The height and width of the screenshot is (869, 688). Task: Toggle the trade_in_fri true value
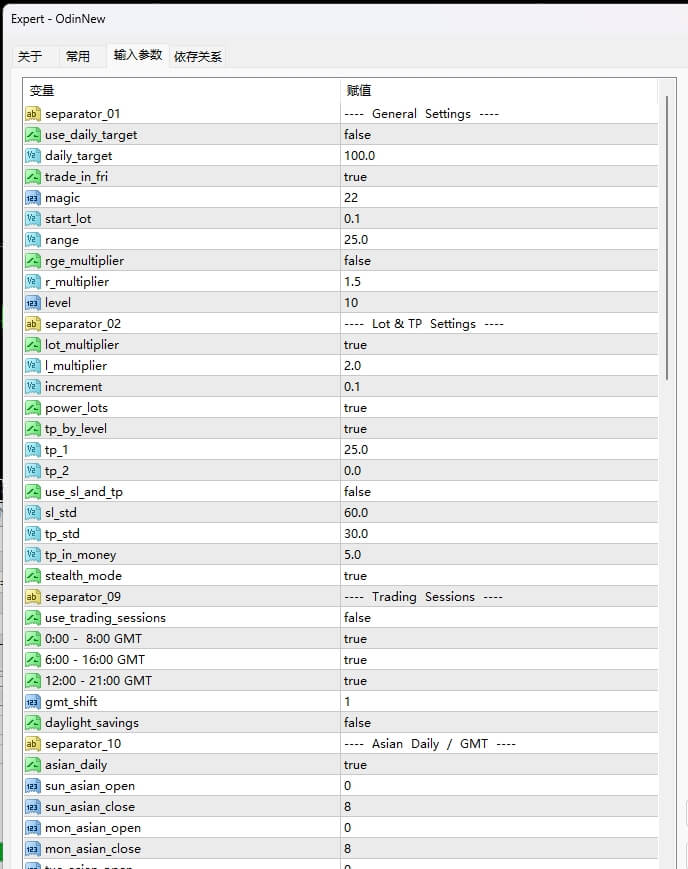tap(356, 177)
